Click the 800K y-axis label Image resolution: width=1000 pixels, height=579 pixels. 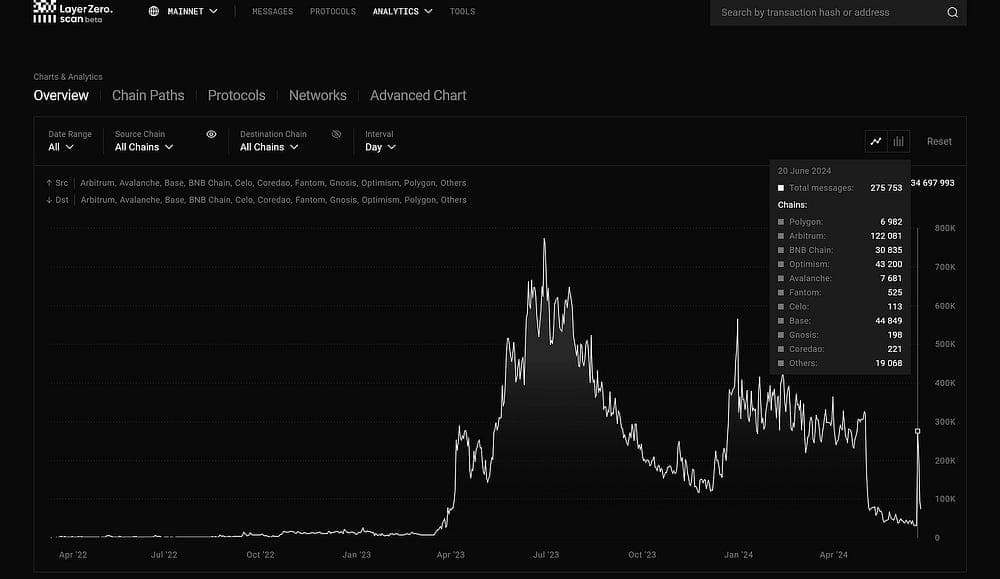pos(945,228)
